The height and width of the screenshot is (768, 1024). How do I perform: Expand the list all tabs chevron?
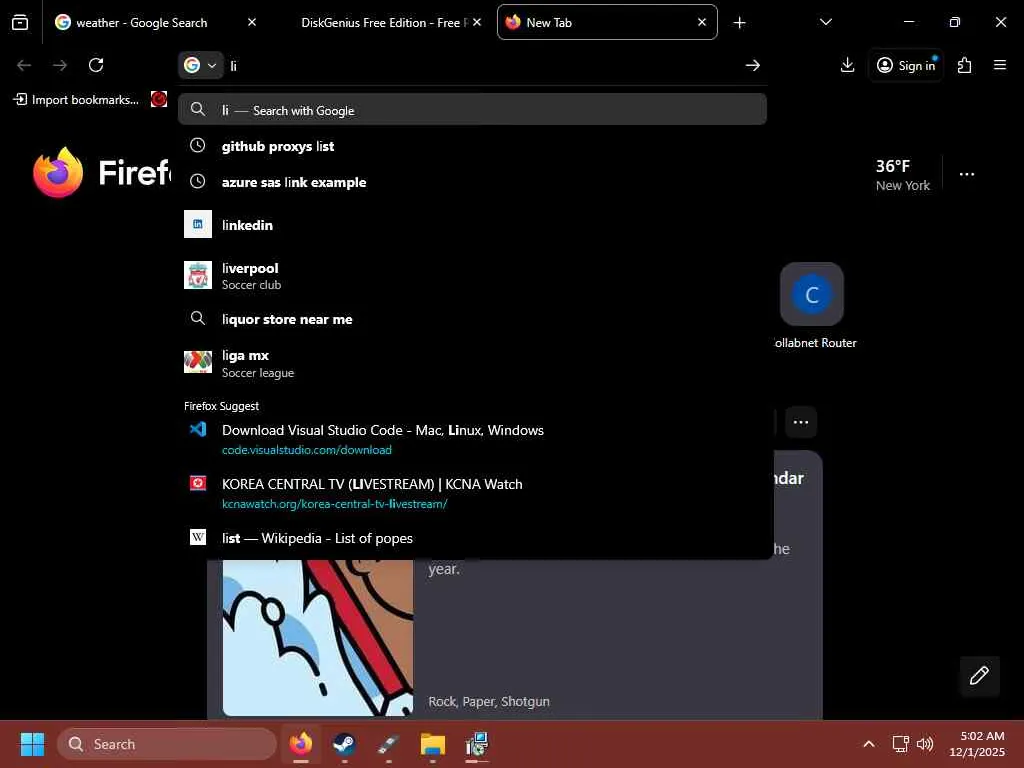825,22
